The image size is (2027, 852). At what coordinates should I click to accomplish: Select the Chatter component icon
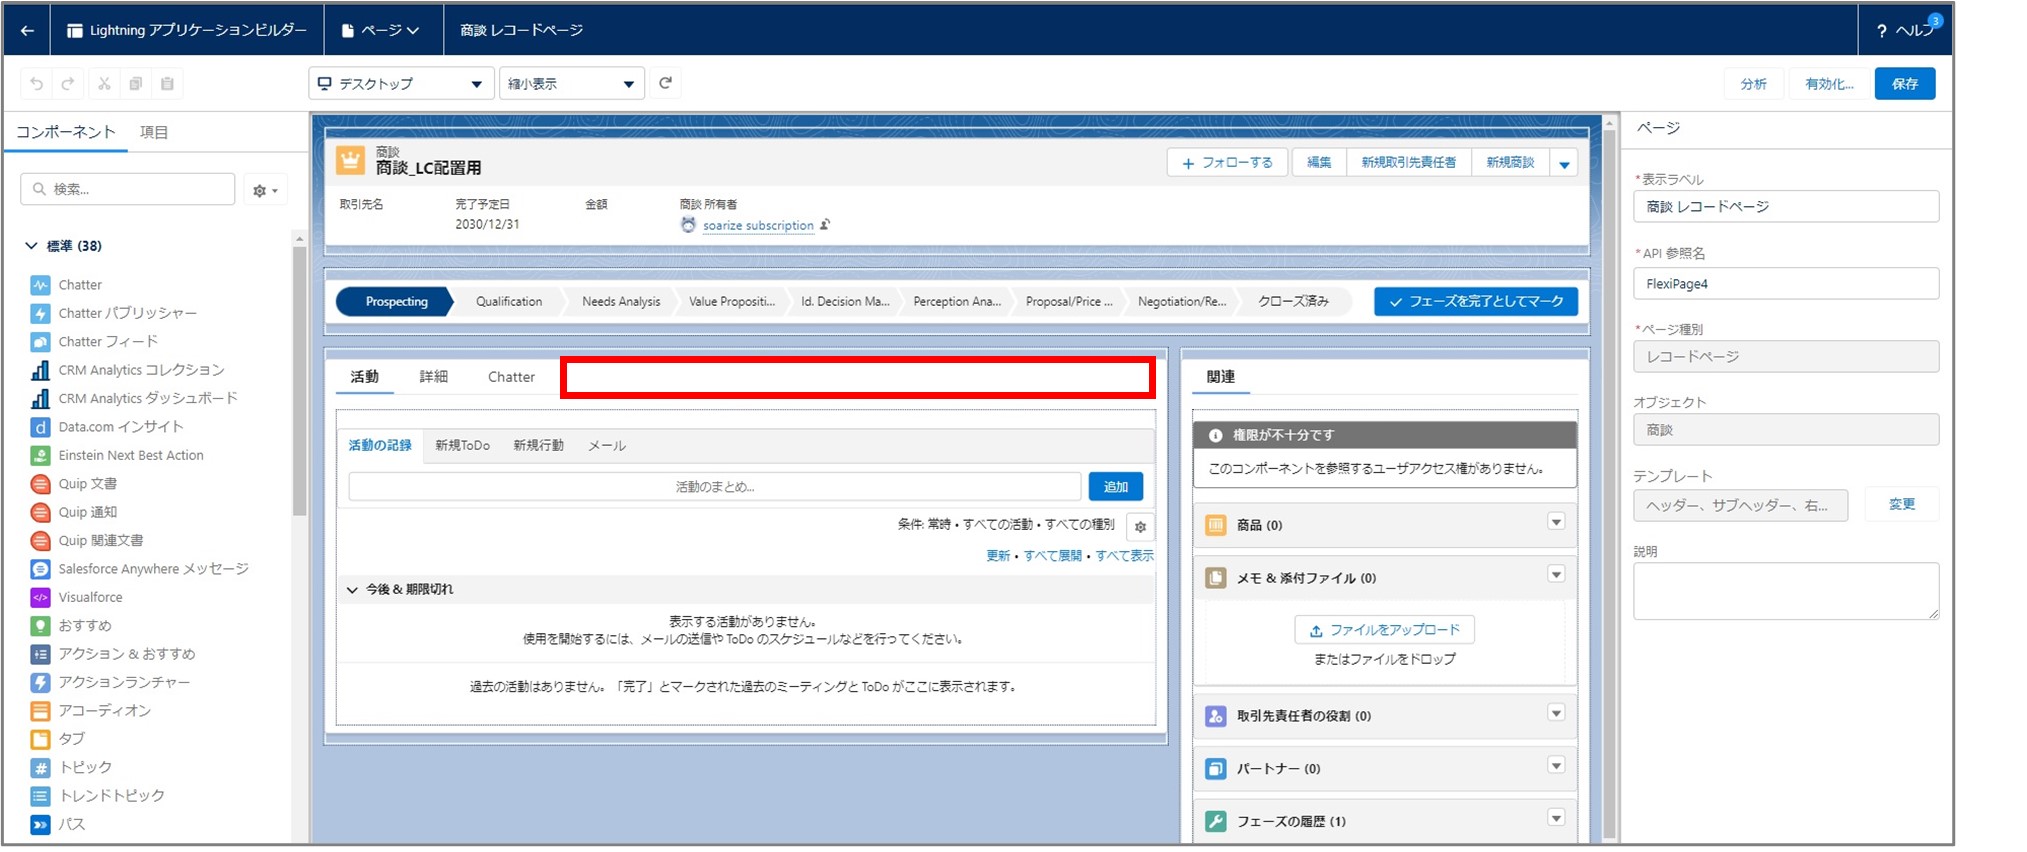40,285
